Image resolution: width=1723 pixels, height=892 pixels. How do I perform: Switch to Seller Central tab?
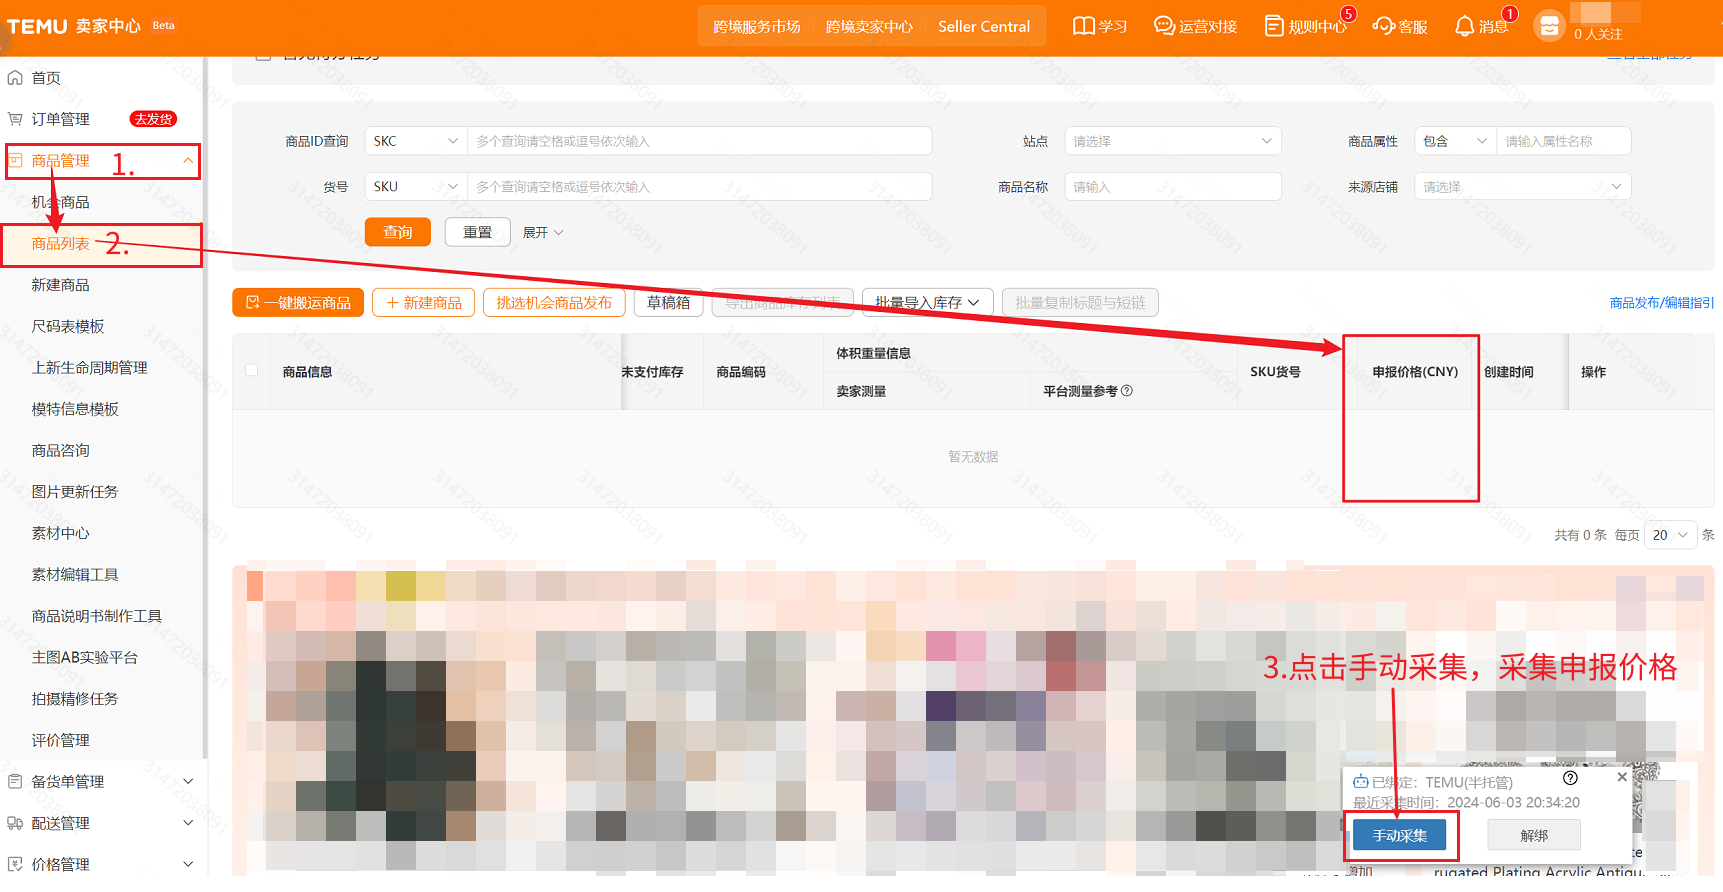coord(984,26)
